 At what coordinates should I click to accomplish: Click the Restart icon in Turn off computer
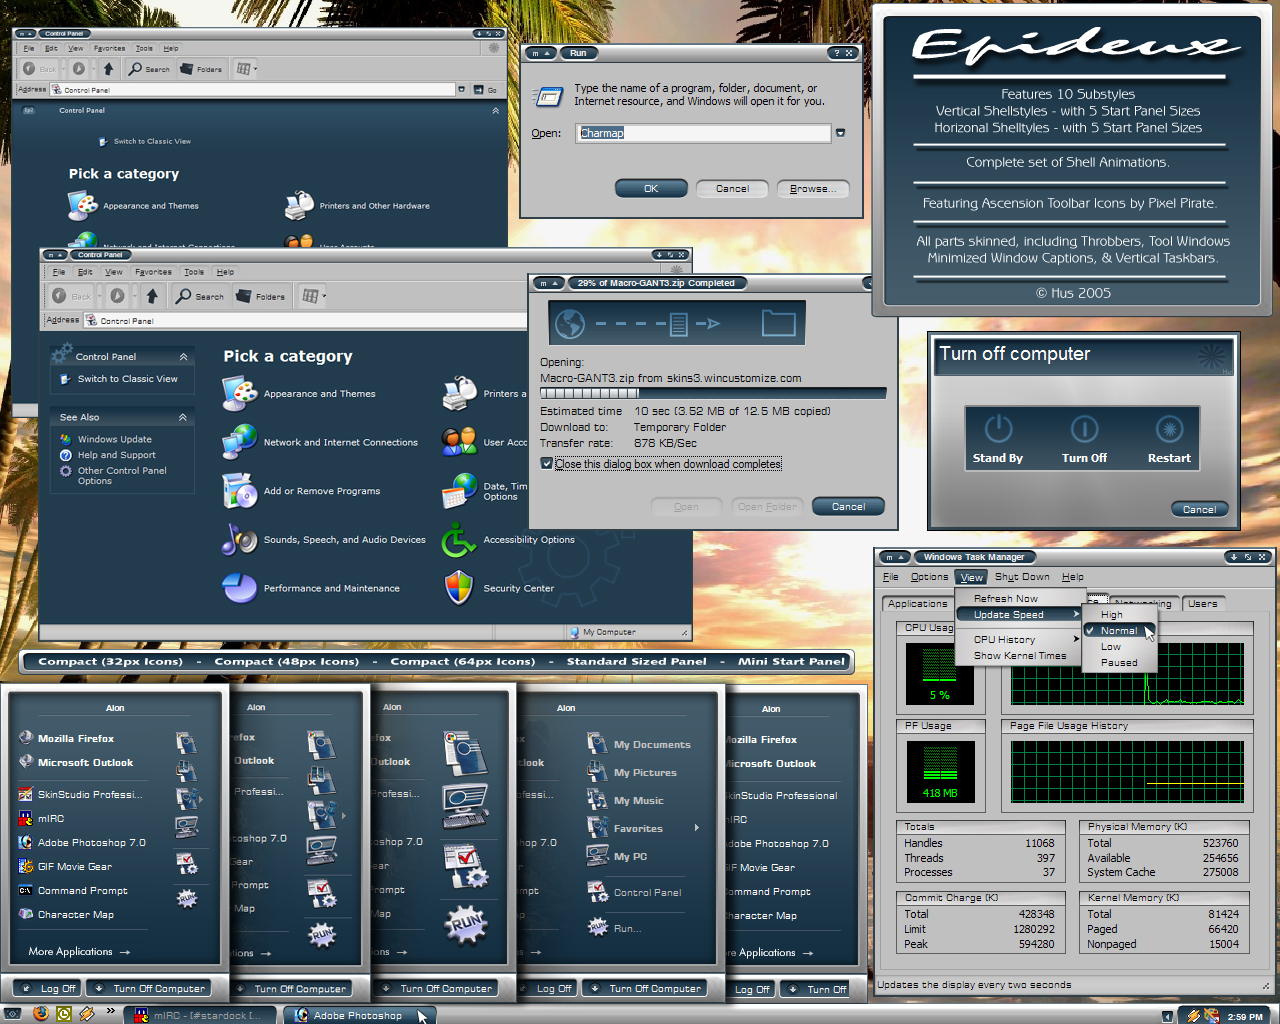pyautogui.click(x=1169, y=429)
